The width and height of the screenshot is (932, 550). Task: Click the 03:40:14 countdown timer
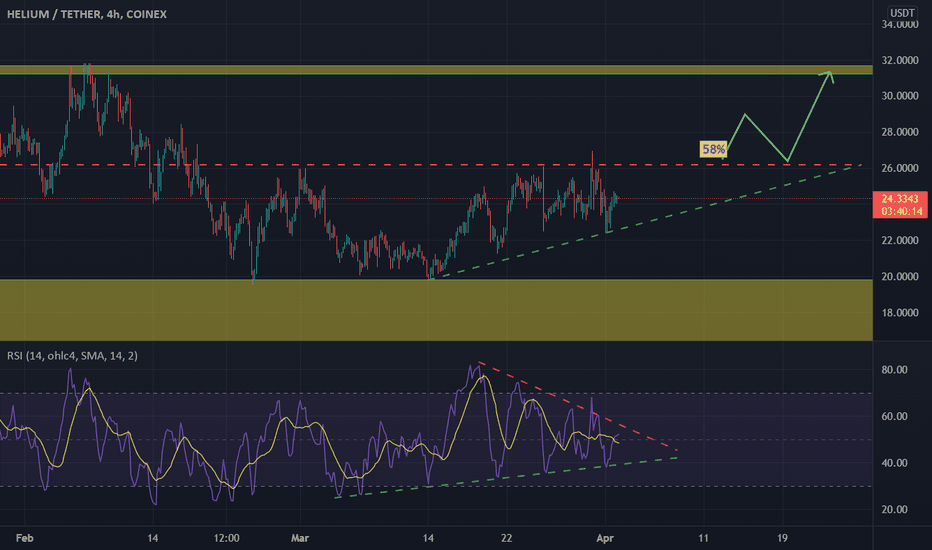[900, 211]
